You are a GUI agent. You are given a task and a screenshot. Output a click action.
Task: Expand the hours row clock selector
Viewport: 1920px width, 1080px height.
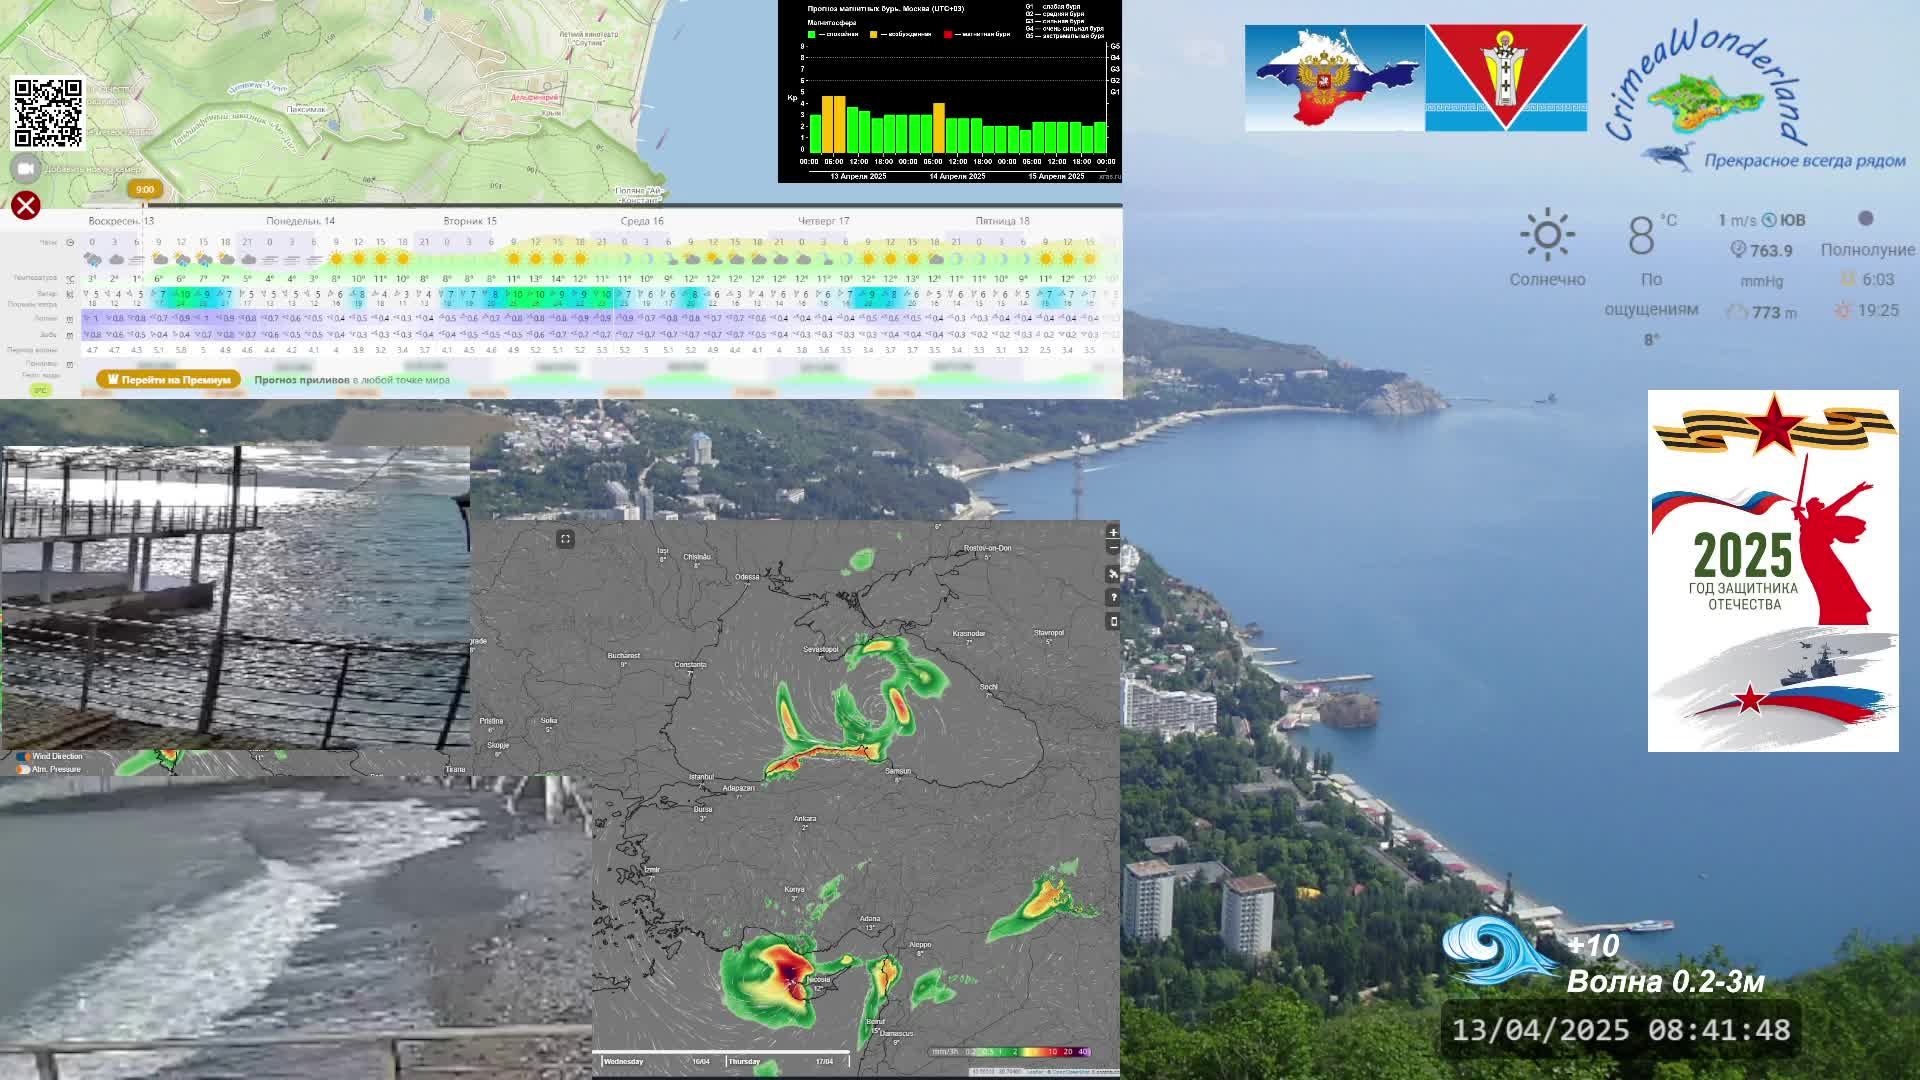click(70, 242)
